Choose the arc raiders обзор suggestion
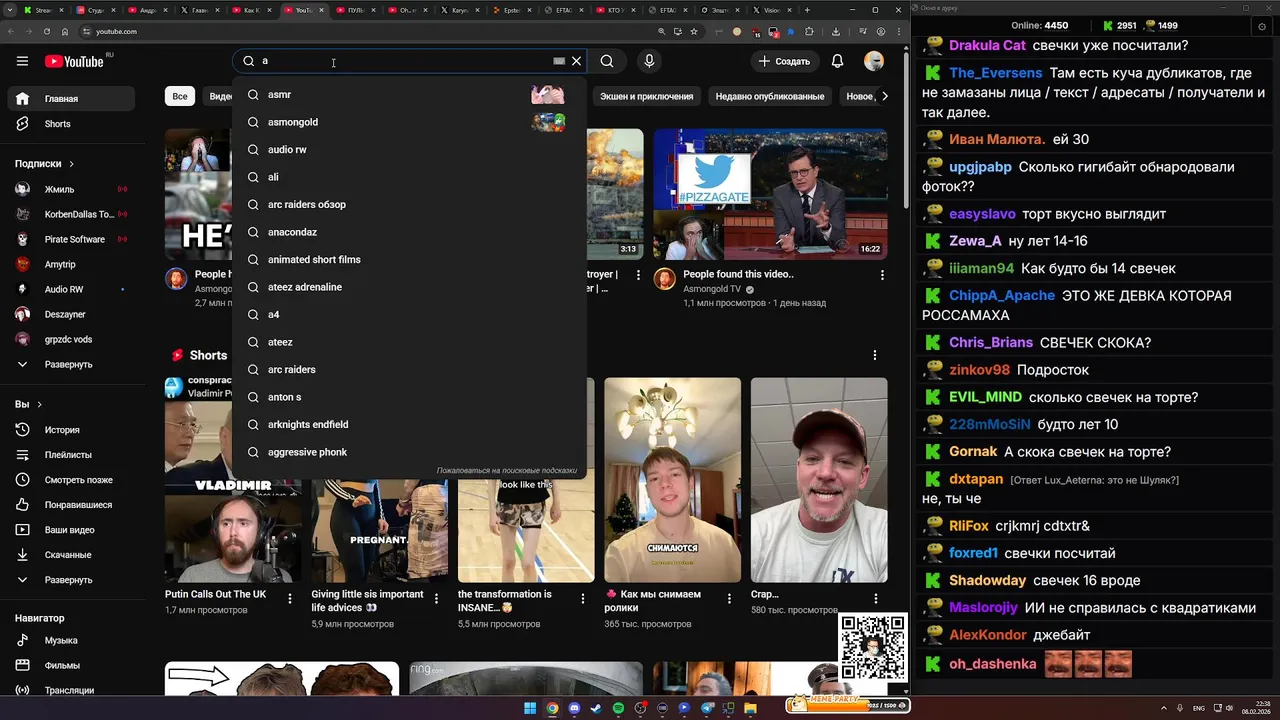This screenshot has width=1280, height=720. pos(409,205)
